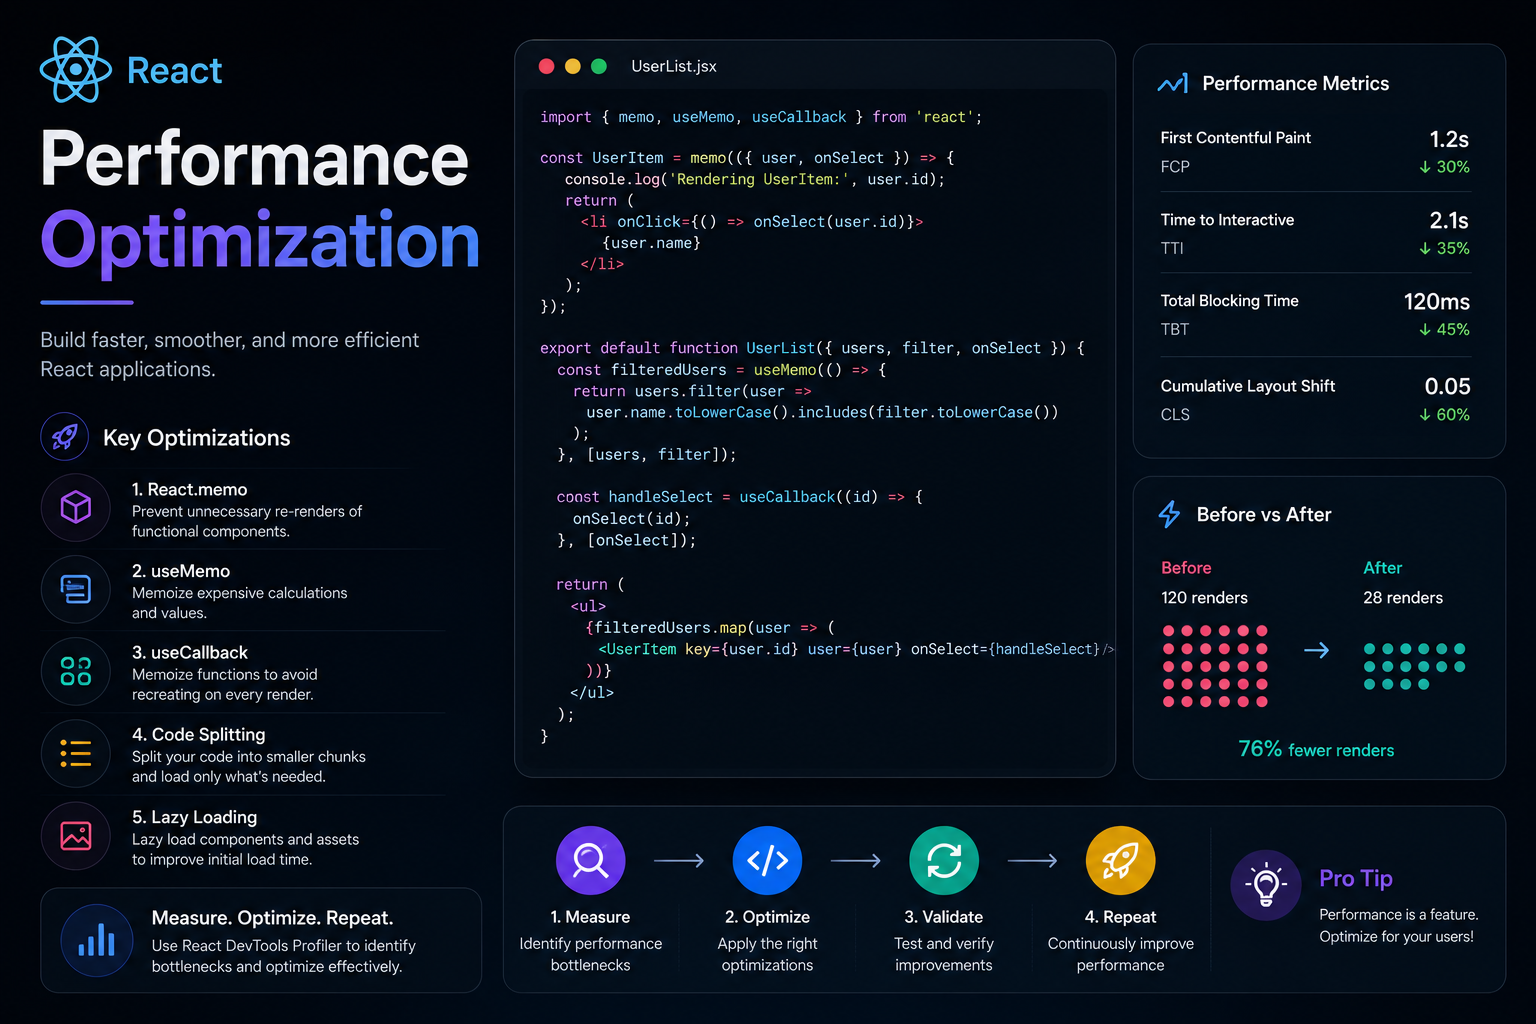This screenshot has height=1024, width=1536.
Task: Click the 'const filteredUsers = useMemo' line
Action: (x=722, y=370)
